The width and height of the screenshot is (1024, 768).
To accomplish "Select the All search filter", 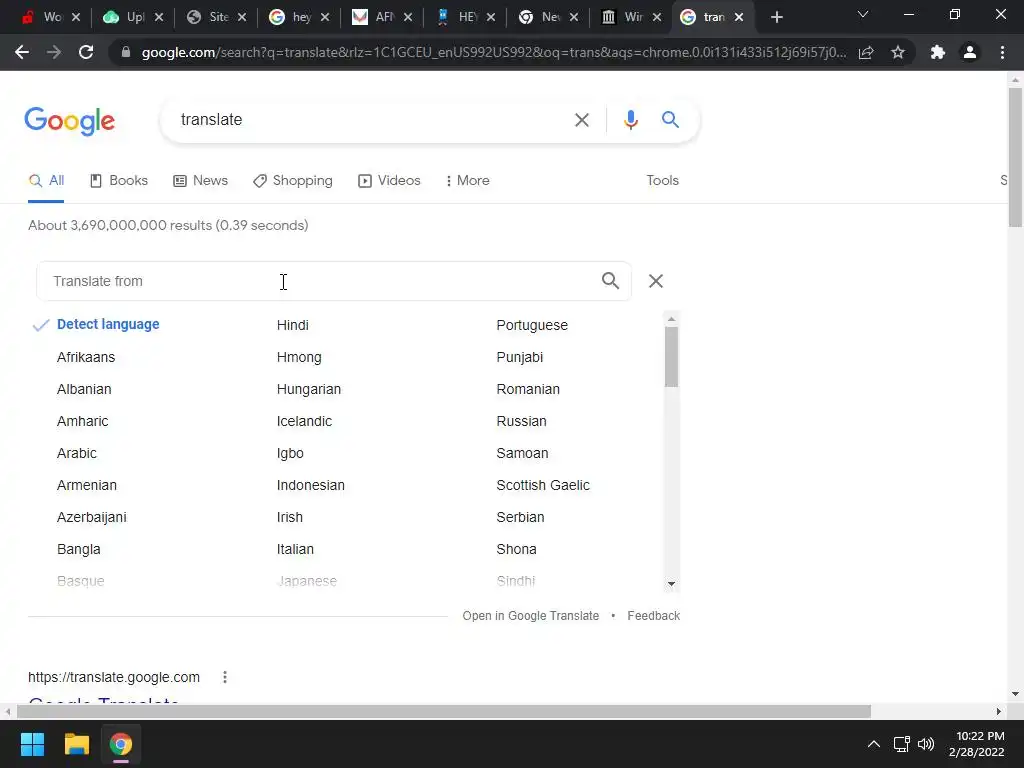I will click(x=46, y=181).
